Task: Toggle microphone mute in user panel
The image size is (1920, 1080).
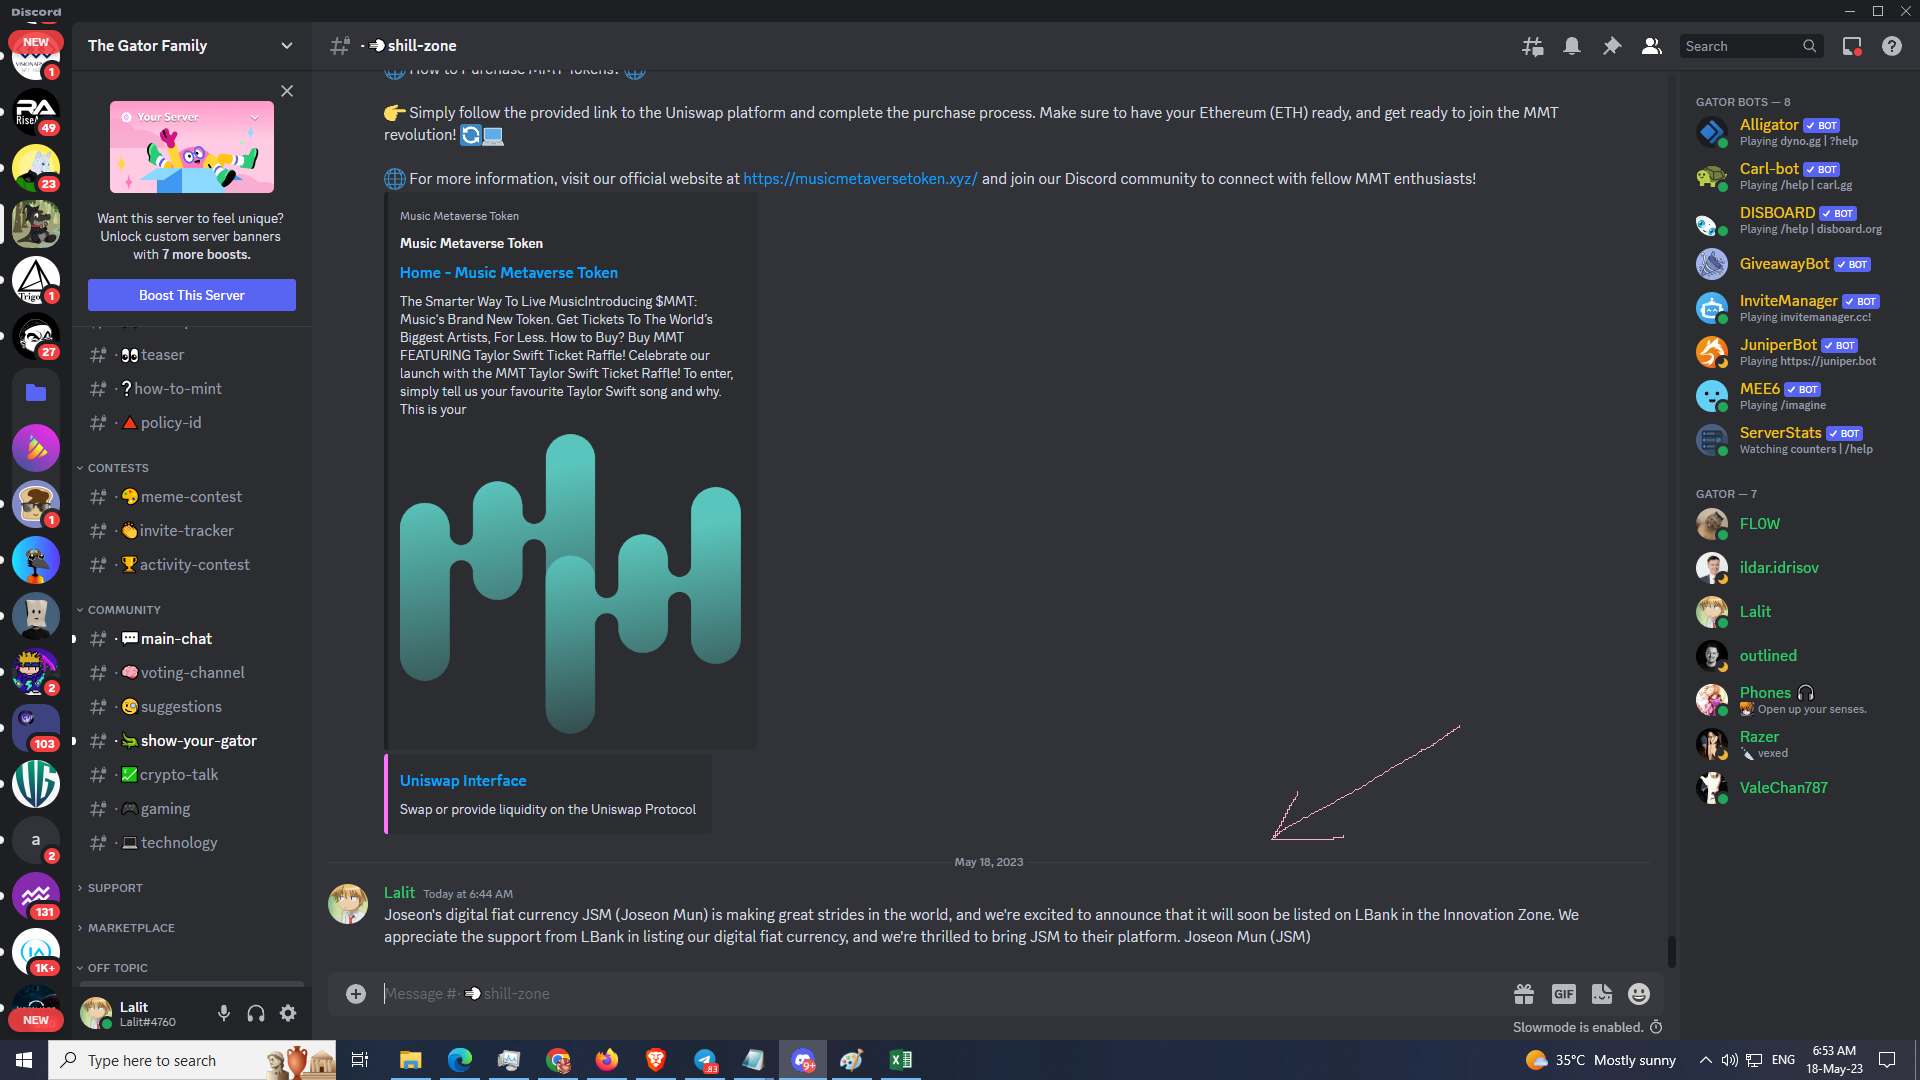Action: pyautogui.click(x=224, y=1013)
